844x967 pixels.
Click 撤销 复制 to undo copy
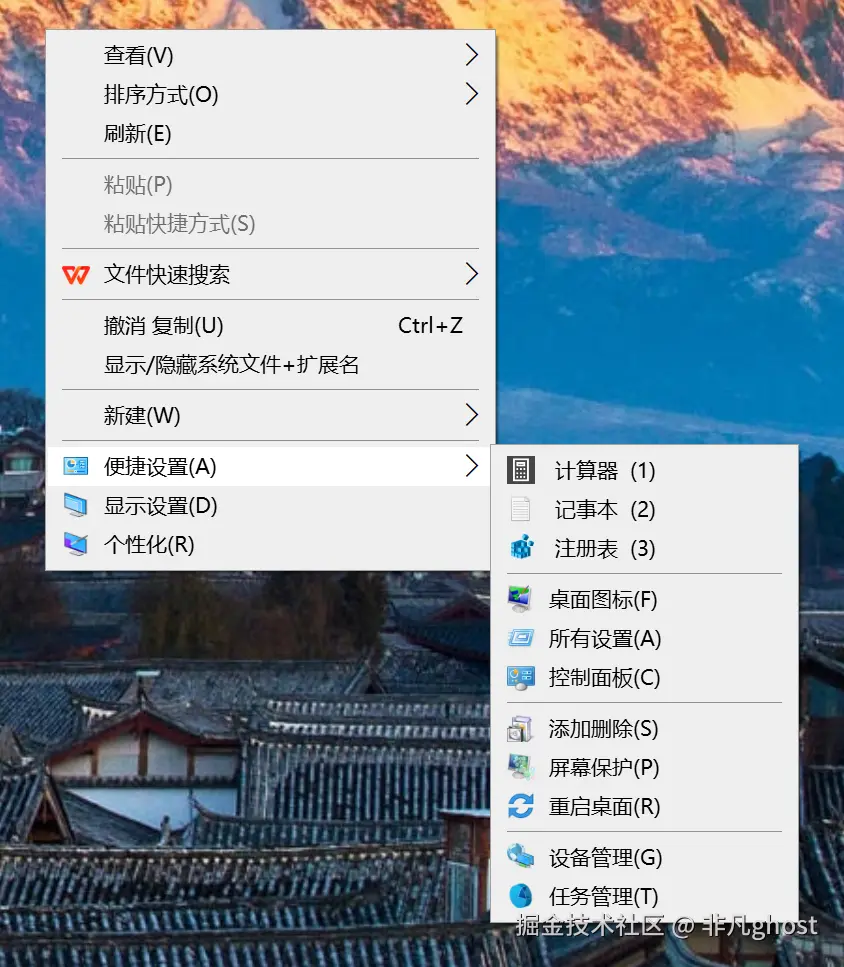point(162,325)
